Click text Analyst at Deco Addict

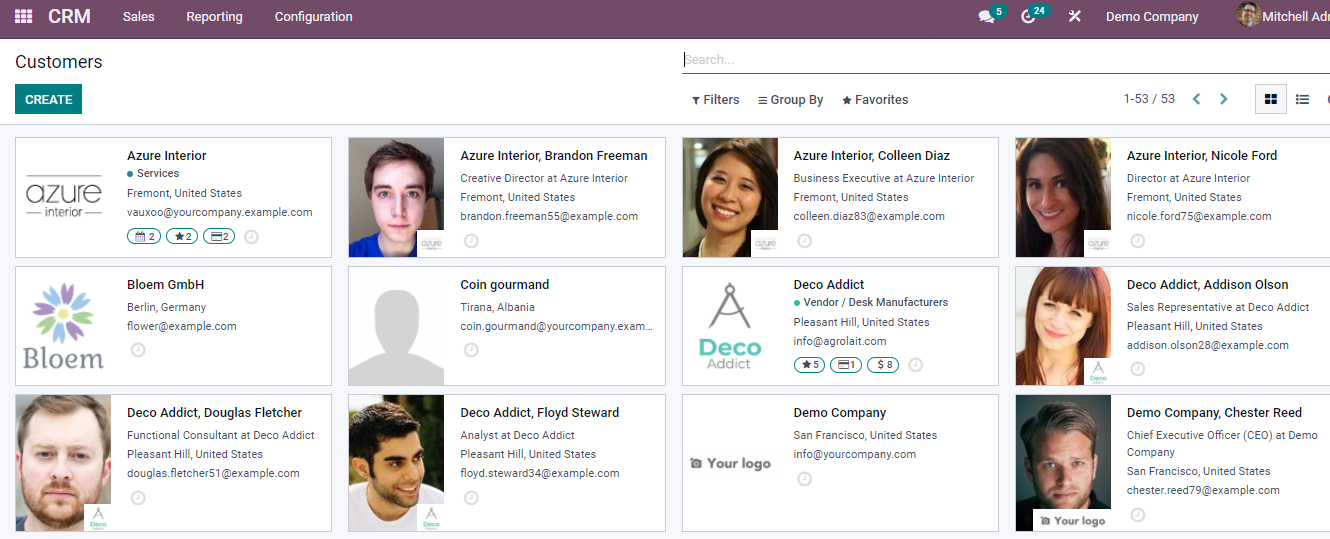click(518, 436)
